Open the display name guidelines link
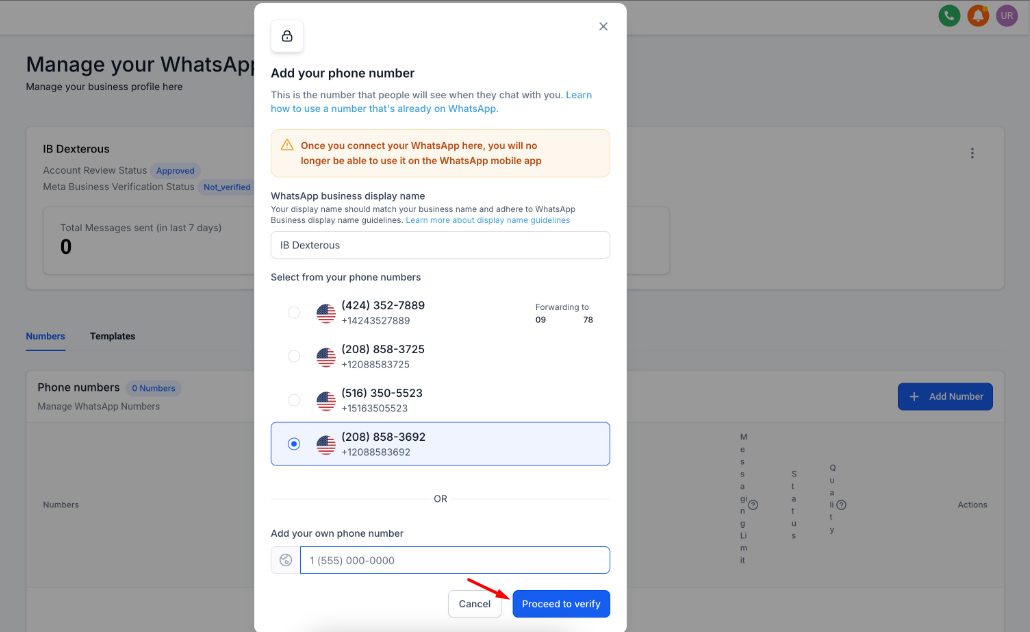This screenshot has height=632, width=1030. click(488, 220)
